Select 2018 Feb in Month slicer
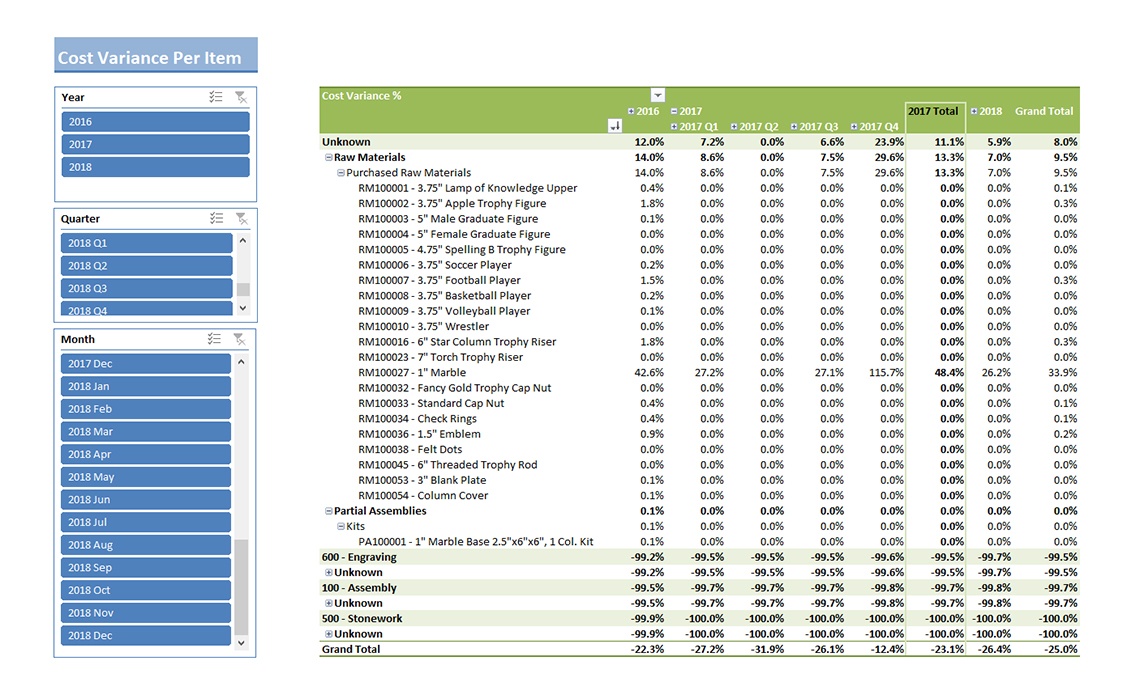The height and width of the screenshot is (687, 1140). (x=145, y=409)
